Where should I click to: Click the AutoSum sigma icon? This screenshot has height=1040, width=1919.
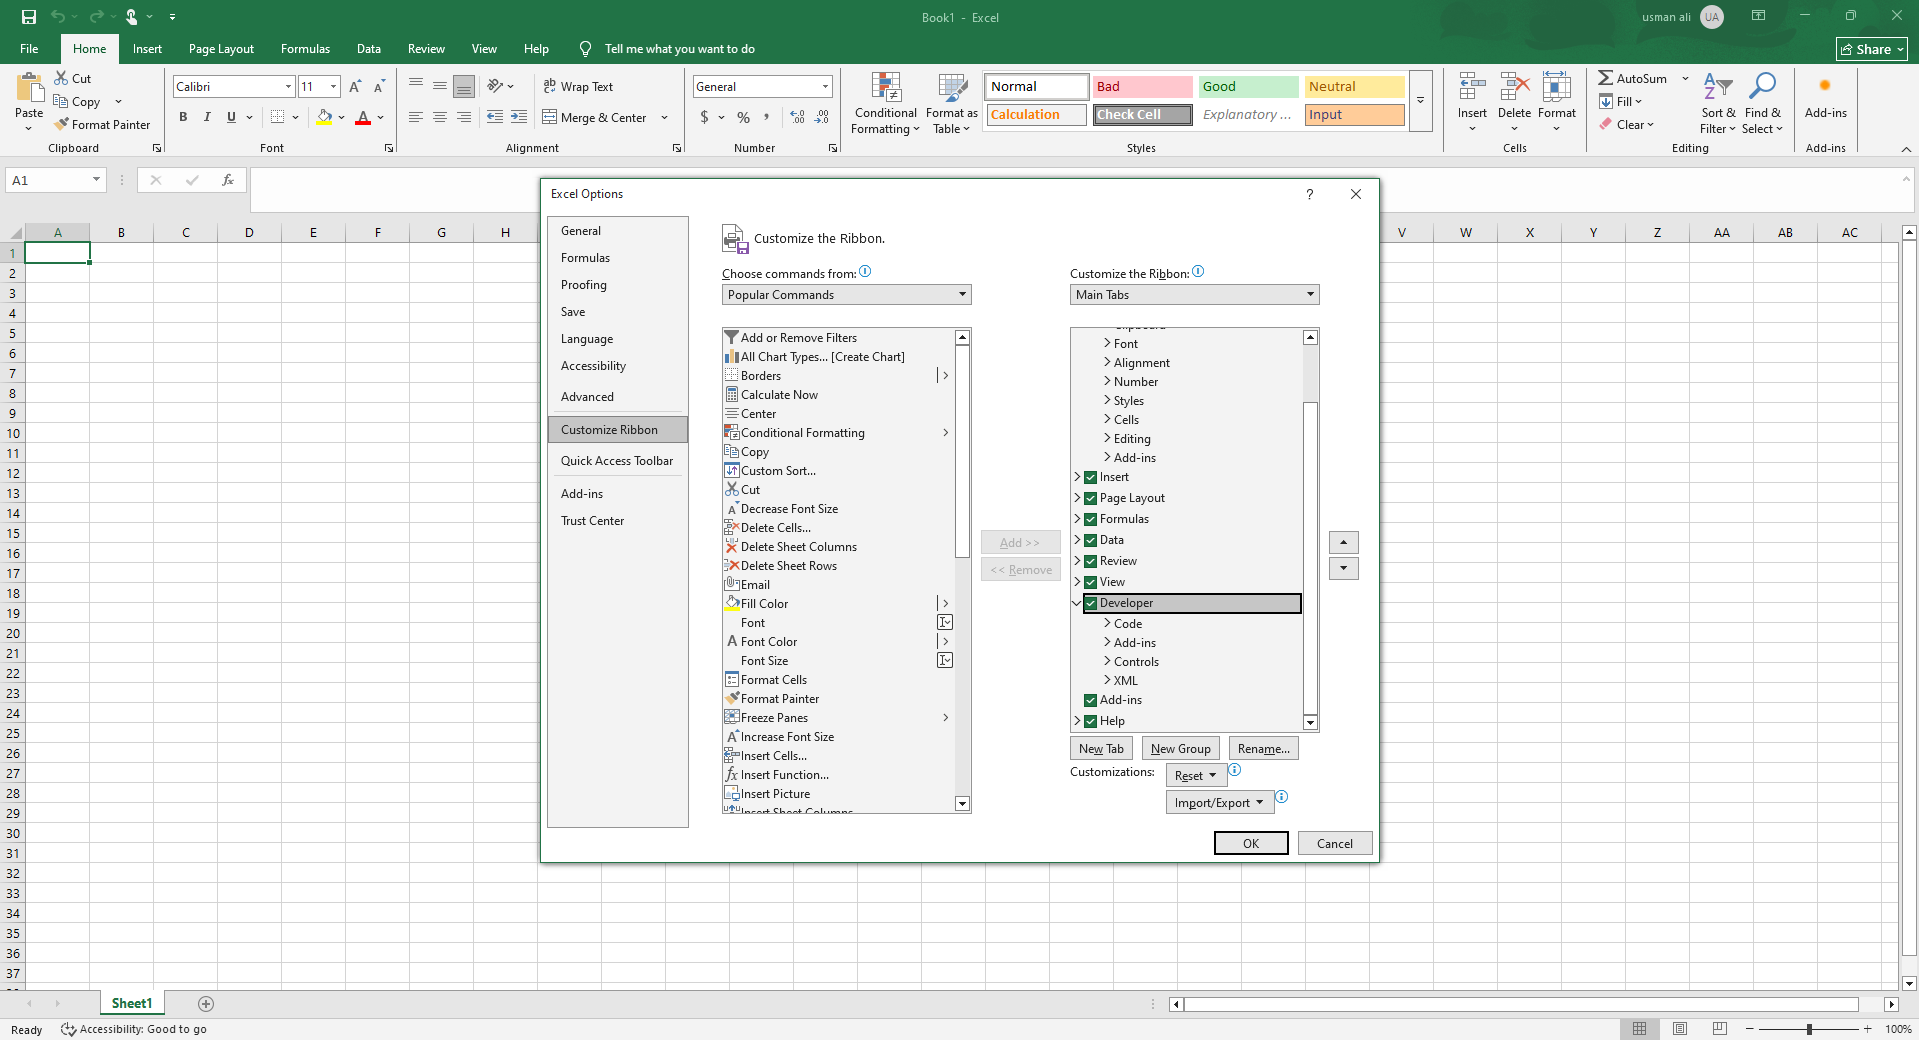point(1605,78)
